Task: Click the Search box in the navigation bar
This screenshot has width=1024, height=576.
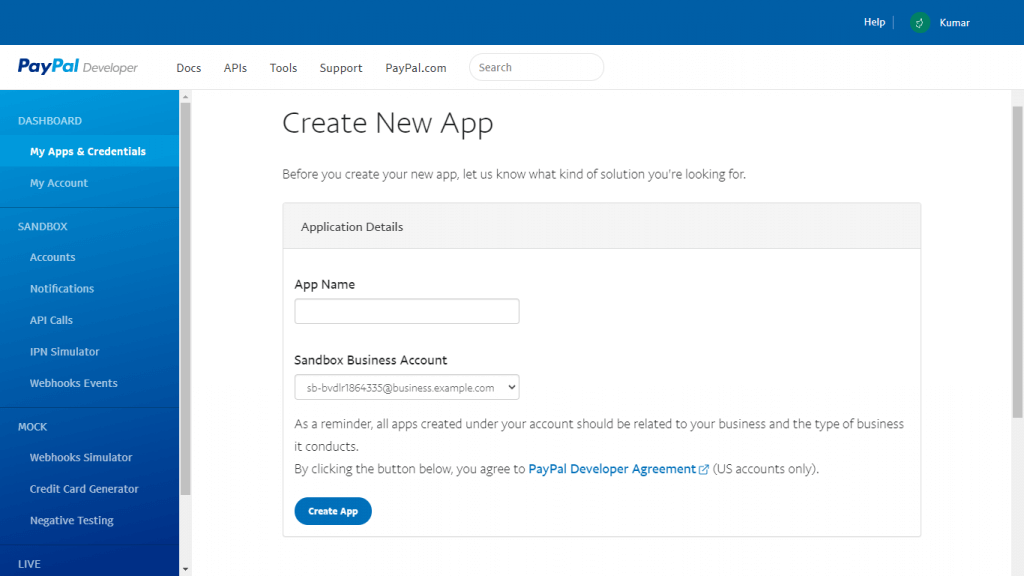Action: pos(536,67)
